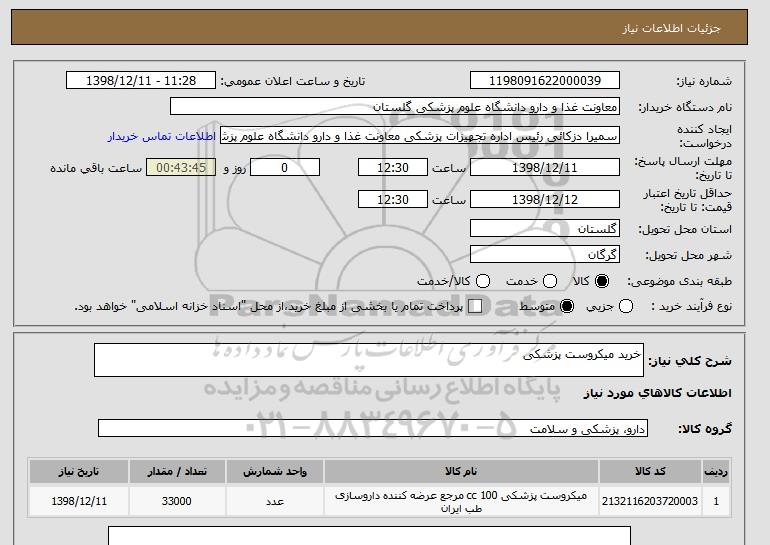
Task: Click the goods group field دارو، پزشکی و سلامت
Action: click(373, 428)
